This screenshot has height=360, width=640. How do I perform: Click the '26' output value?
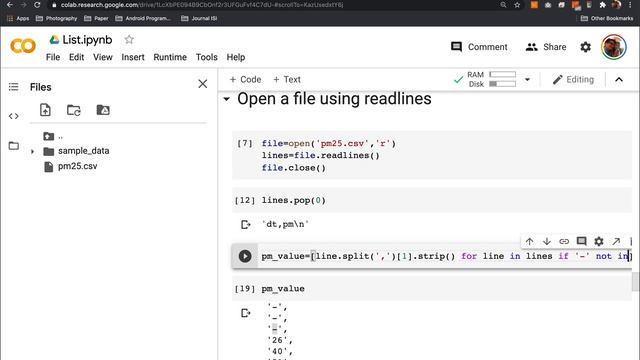pos(278,340)
